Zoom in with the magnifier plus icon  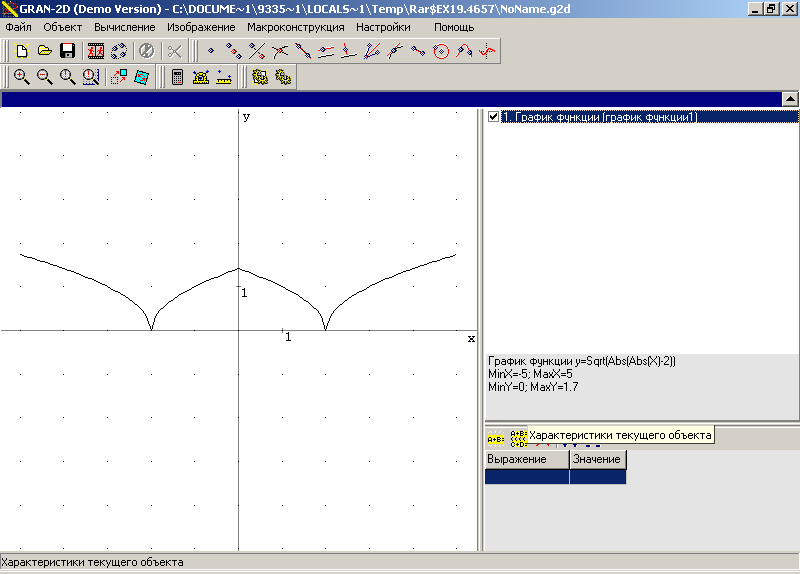pos(21,77)
